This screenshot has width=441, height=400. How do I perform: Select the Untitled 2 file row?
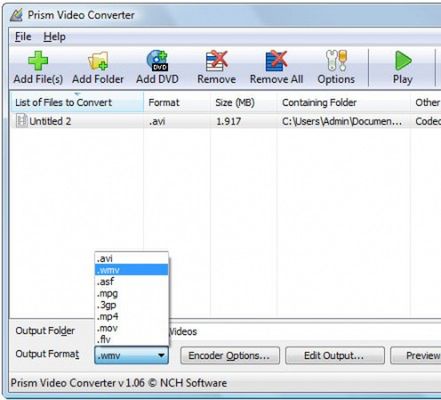pyautogui.click(x=225, y=121)
